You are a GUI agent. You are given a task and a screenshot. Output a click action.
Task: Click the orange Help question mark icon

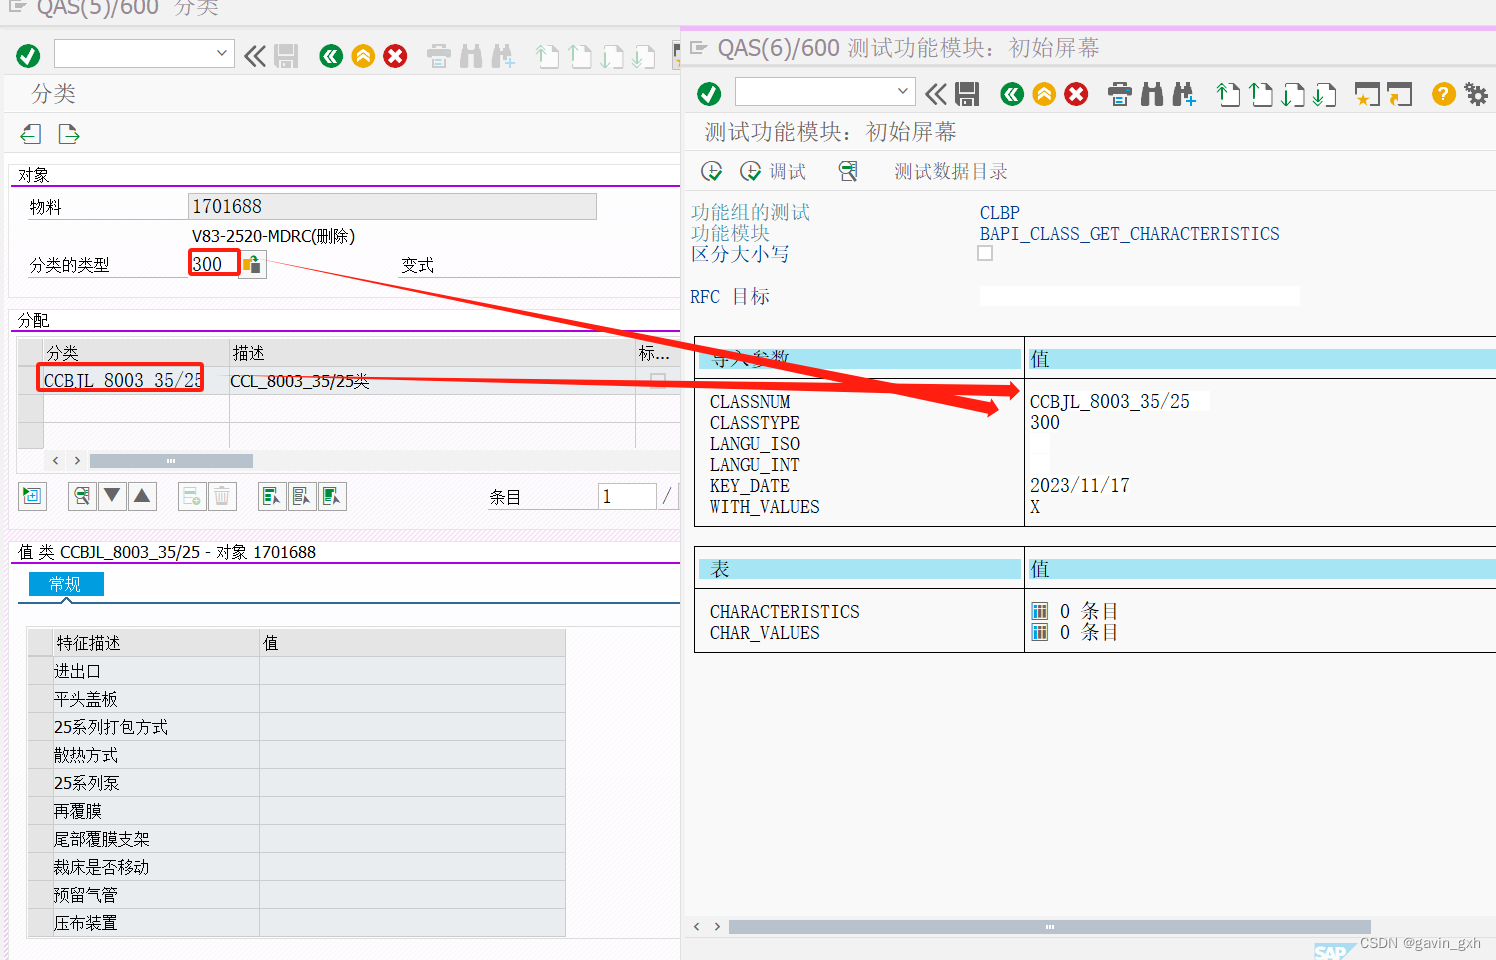(x=1443, y=94)
